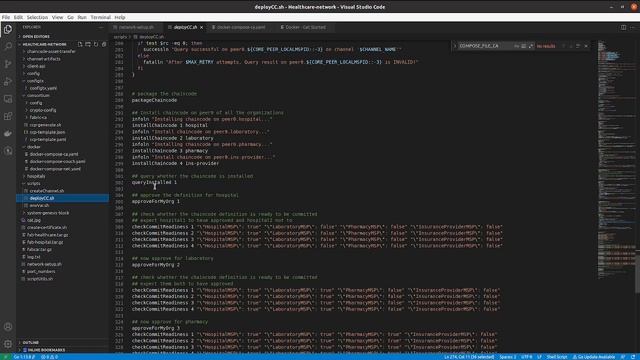Open the Selection menu
The width and height of the screenshot is (640, 360).
tap(37, 17)
